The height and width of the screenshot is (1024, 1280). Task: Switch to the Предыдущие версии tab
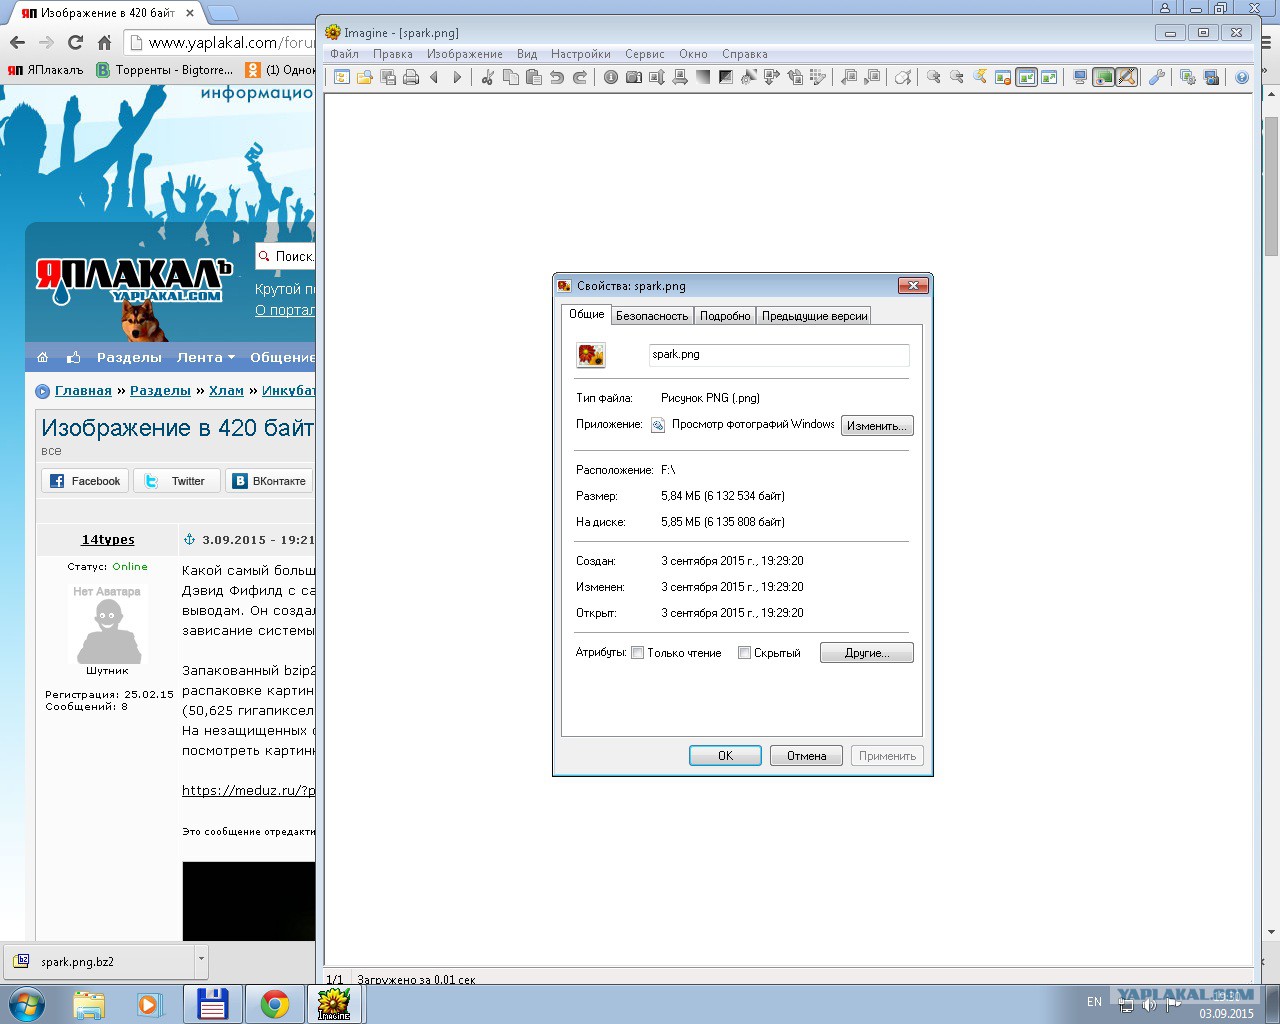click(814, 316)
